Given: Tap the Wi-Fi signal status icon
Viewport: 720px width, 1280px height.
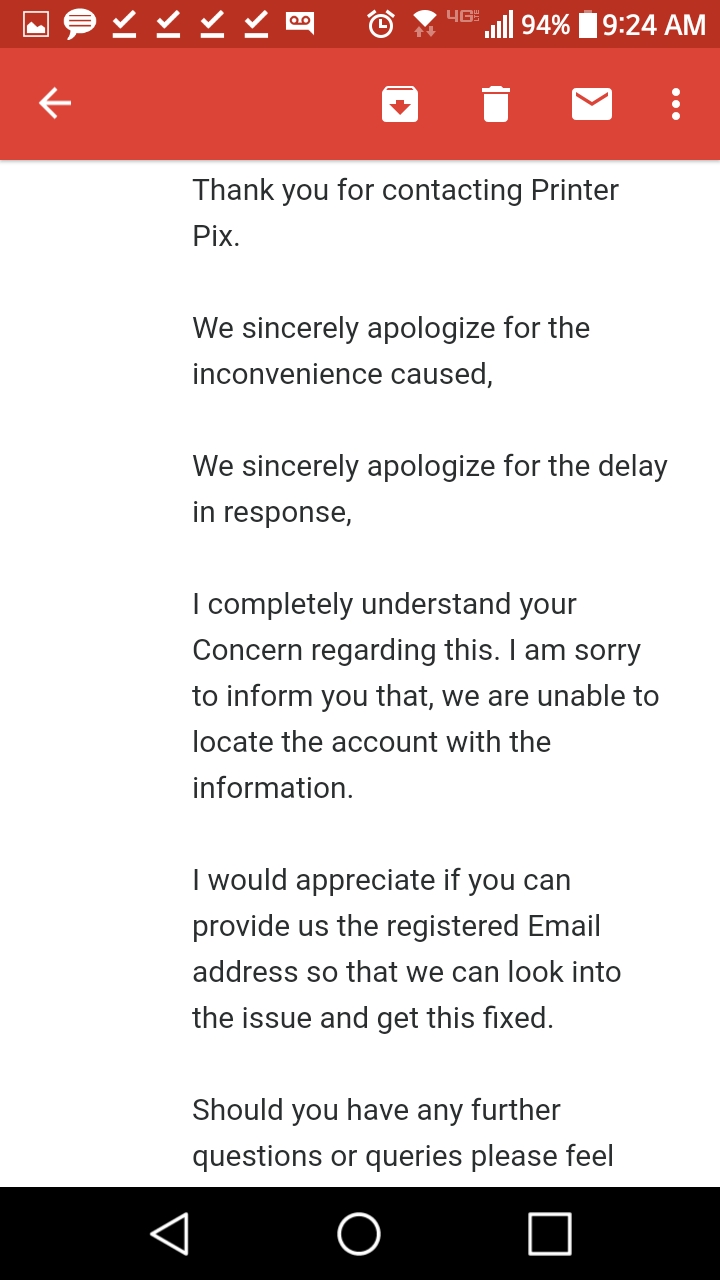Looking at the screenshot, I should [x=426, y=24].
